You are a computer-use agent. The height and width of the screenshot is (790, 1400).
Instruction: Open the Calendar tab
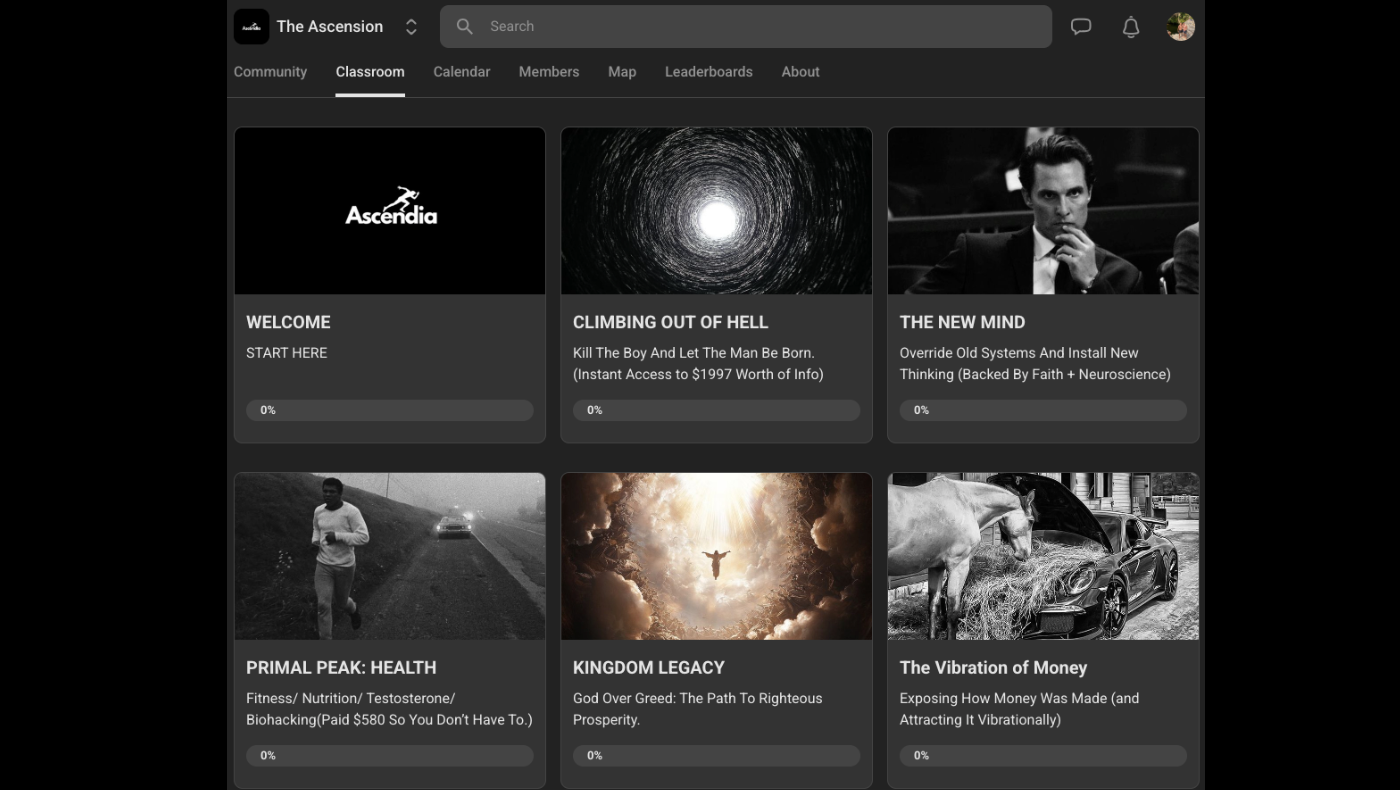[461, 72]
